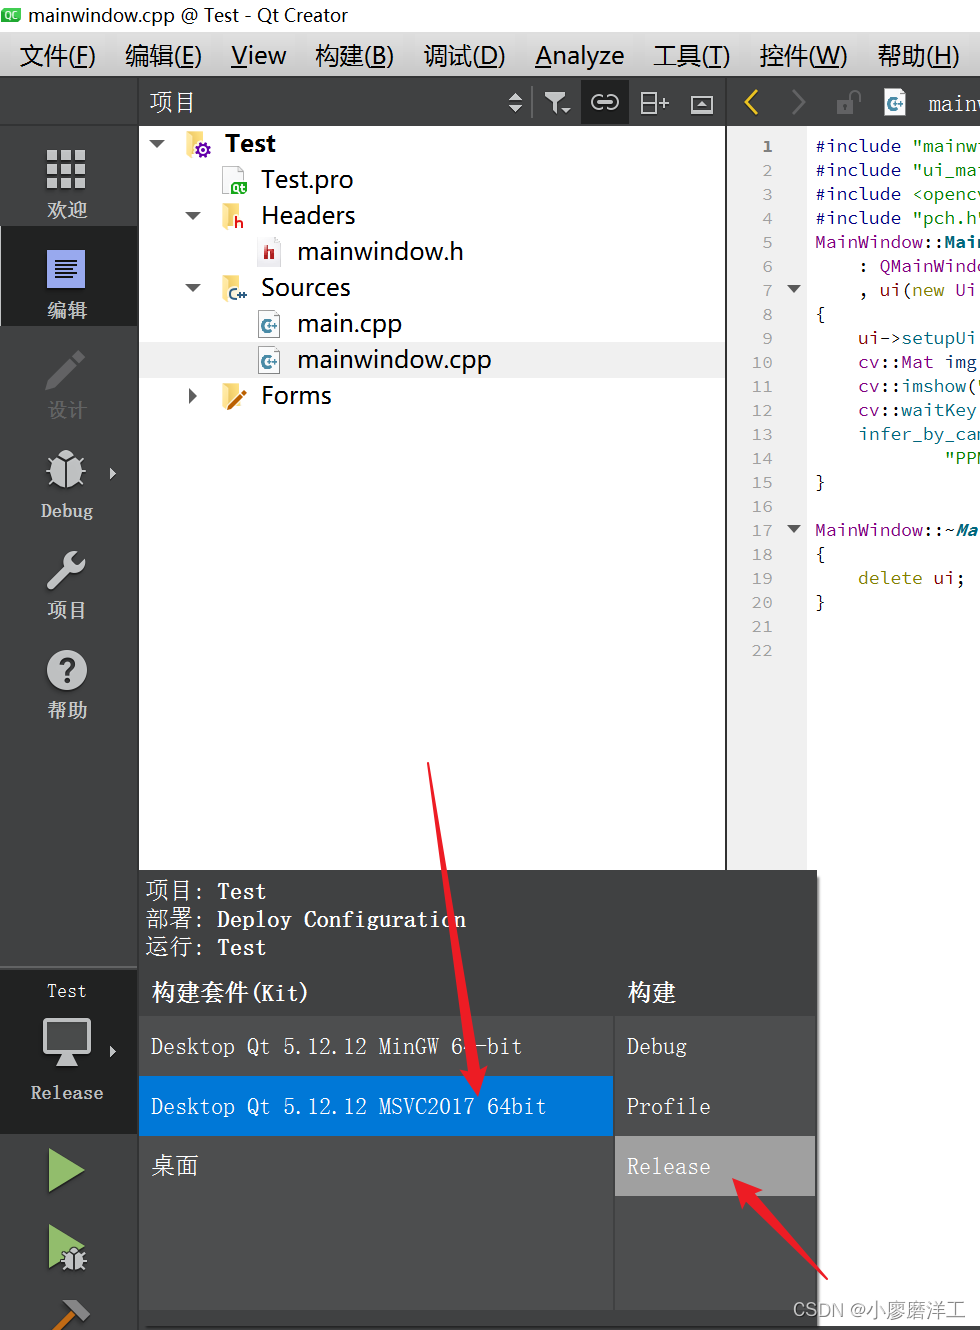Click the file lock writable icon
Image resolution: width=980 pixels, height=1330 pixels.
[848, 102]
